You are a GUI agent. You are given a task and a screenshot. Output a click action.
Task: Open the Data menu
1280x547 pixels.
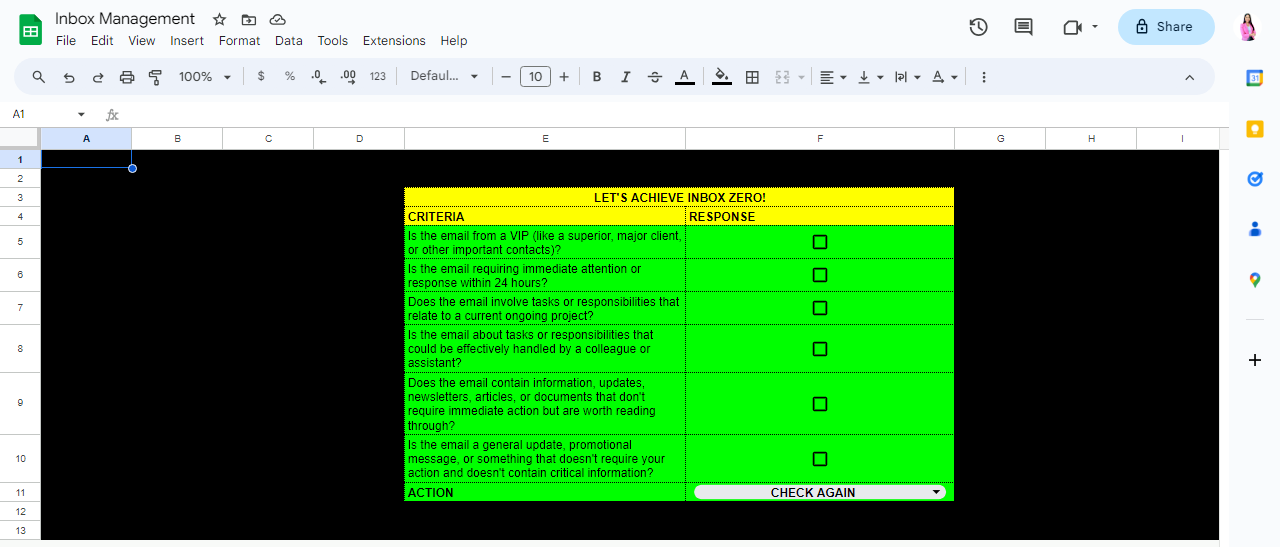pyautogui.click(x=289, y=41)
